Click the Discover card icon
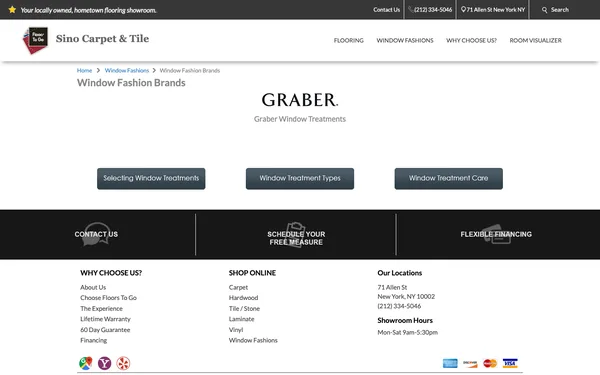Screen dimensions: 600x375 470,363
